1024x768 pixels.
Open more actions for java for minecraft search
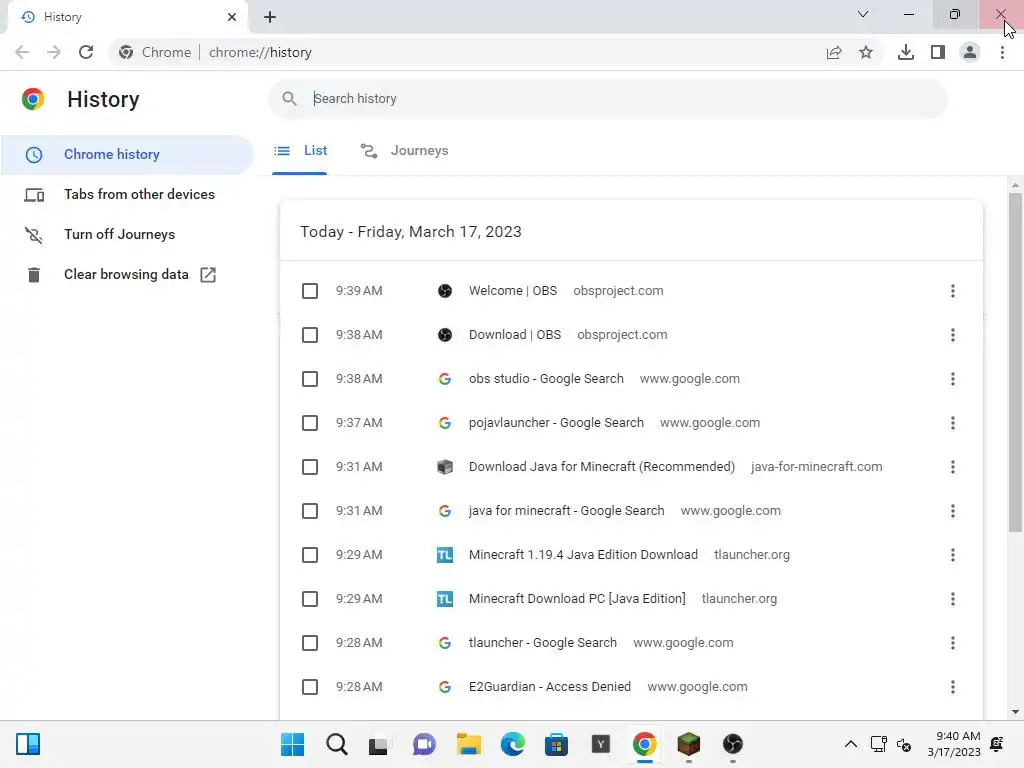[953, 511]
